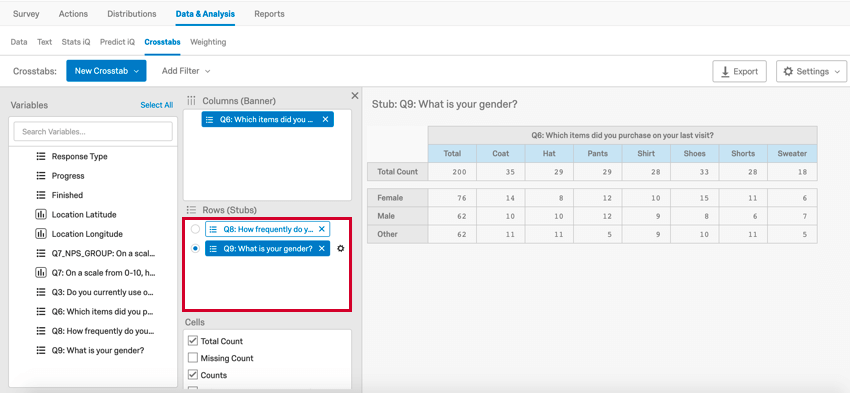Click the Hat column header
This screenshot has width=850, height=393.
549,153
